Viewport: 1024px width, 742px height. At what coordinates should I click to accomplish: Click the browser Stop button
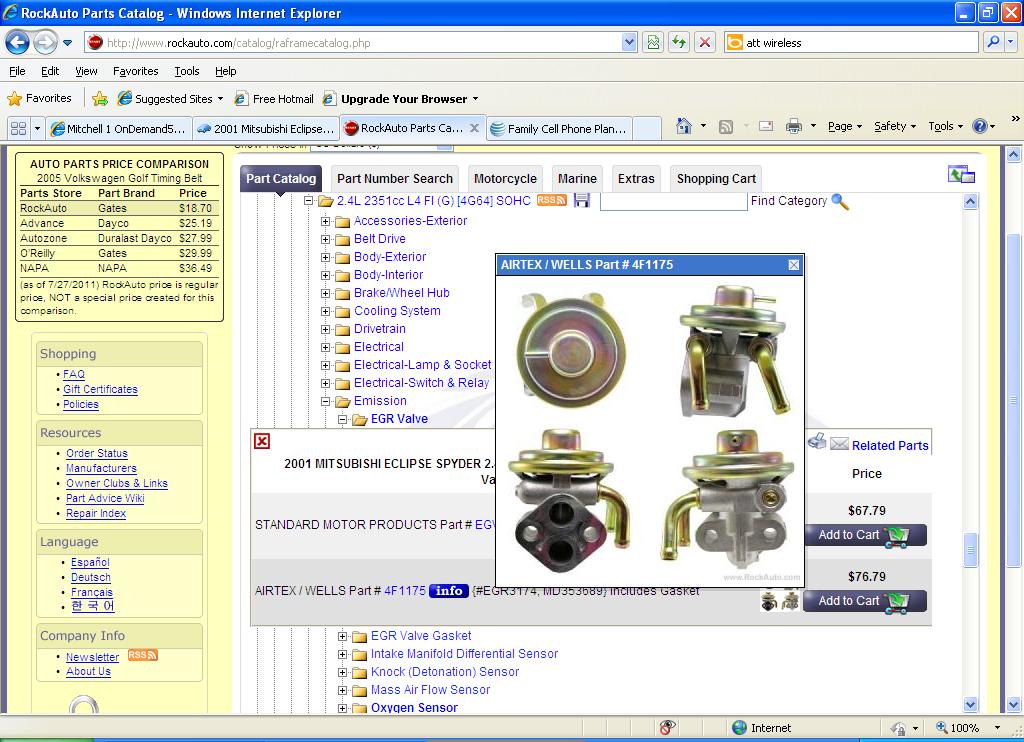tap(705, 42)
